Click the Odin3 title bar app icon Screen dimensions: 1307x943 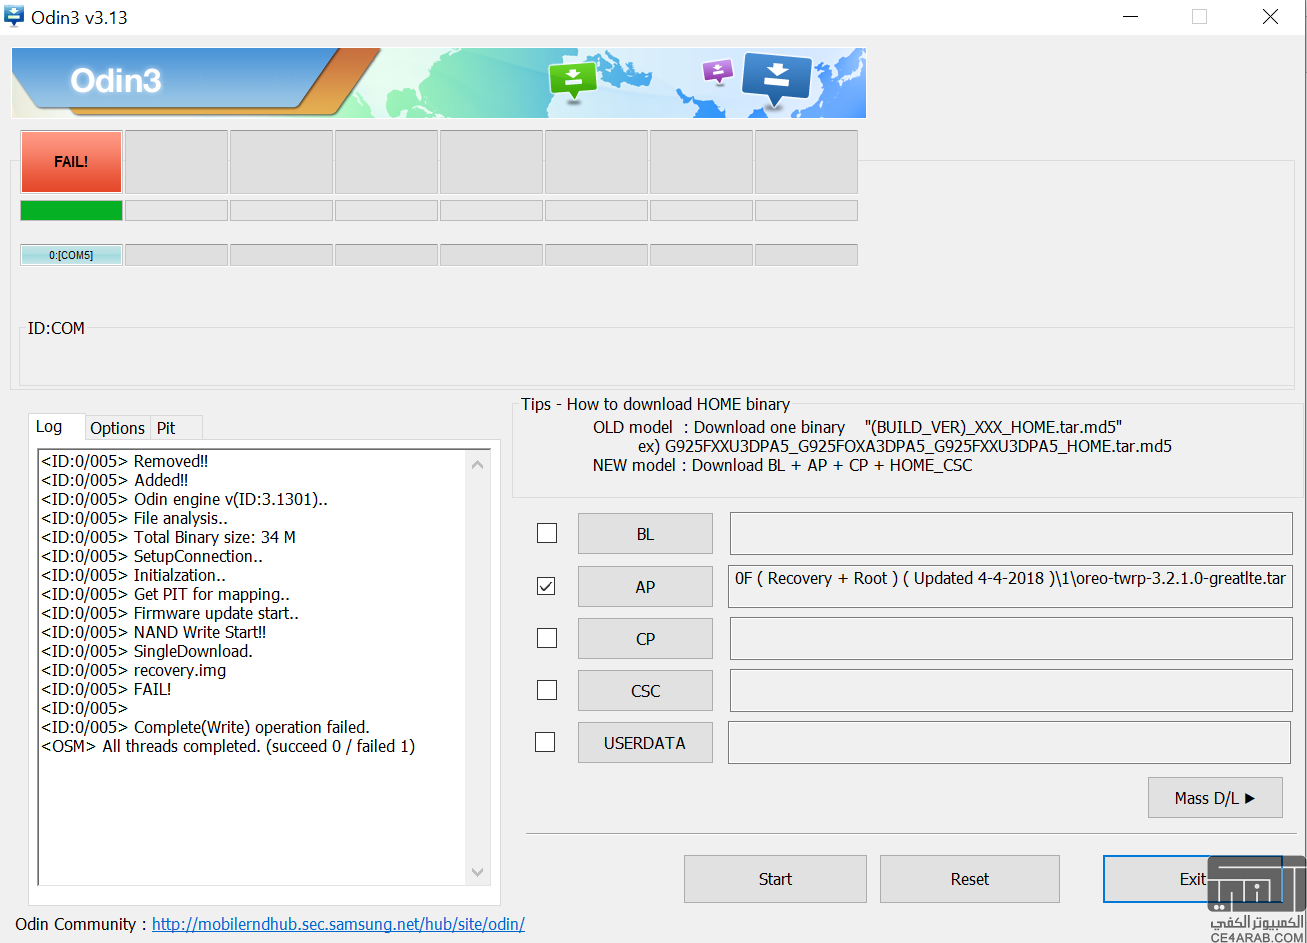coord(14,16)
